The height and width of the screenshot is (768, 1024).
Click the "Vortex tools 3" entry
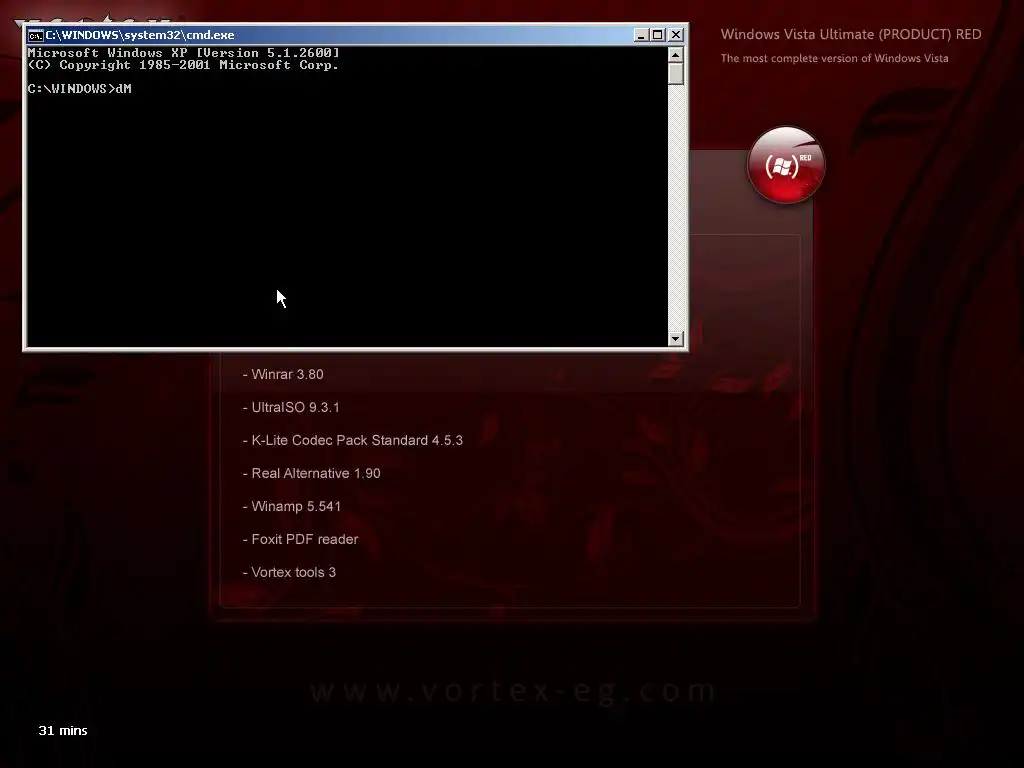pyautogui.click(x=289, y=572)
